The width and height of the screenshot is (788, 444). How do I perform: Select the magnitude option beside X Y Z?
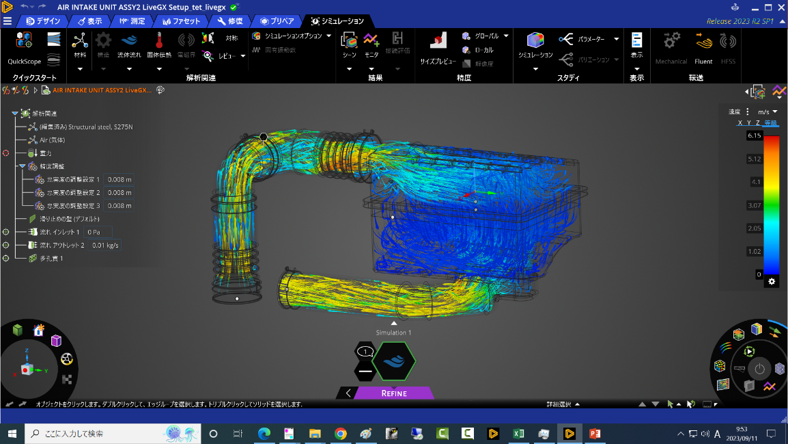[x=770, y=123]
